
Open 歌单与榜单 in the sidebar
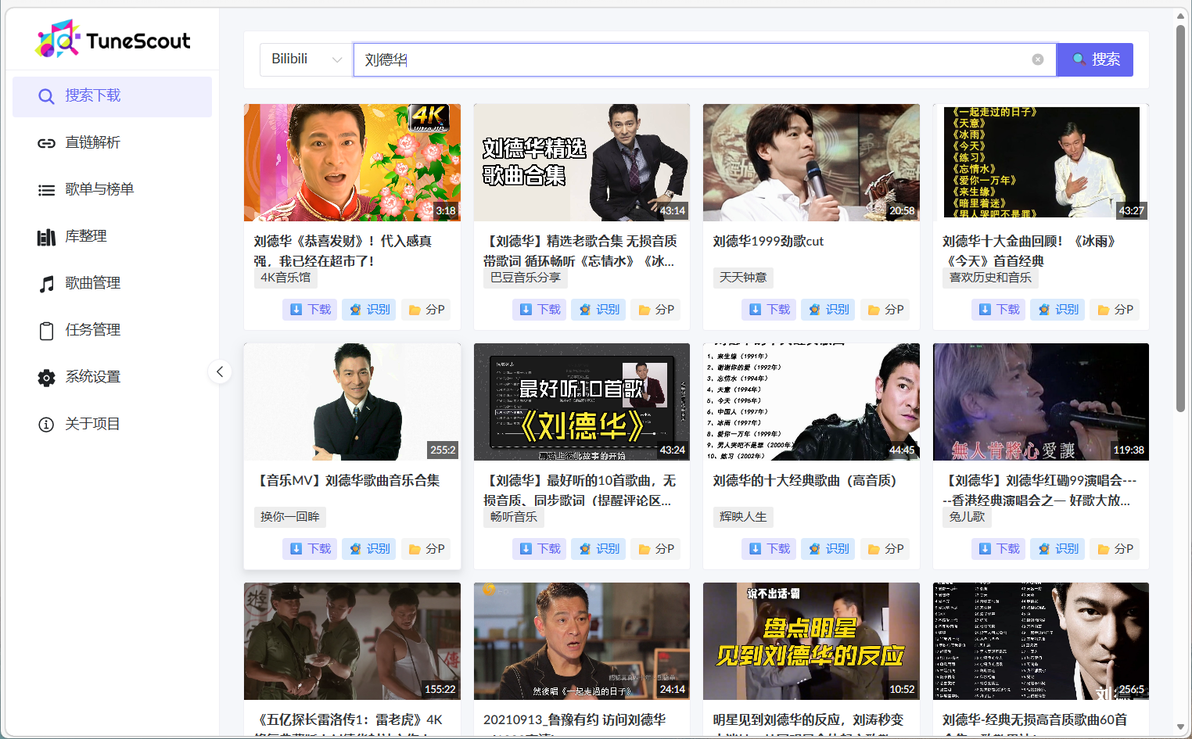pyautogui.click(x=112, y=189)
